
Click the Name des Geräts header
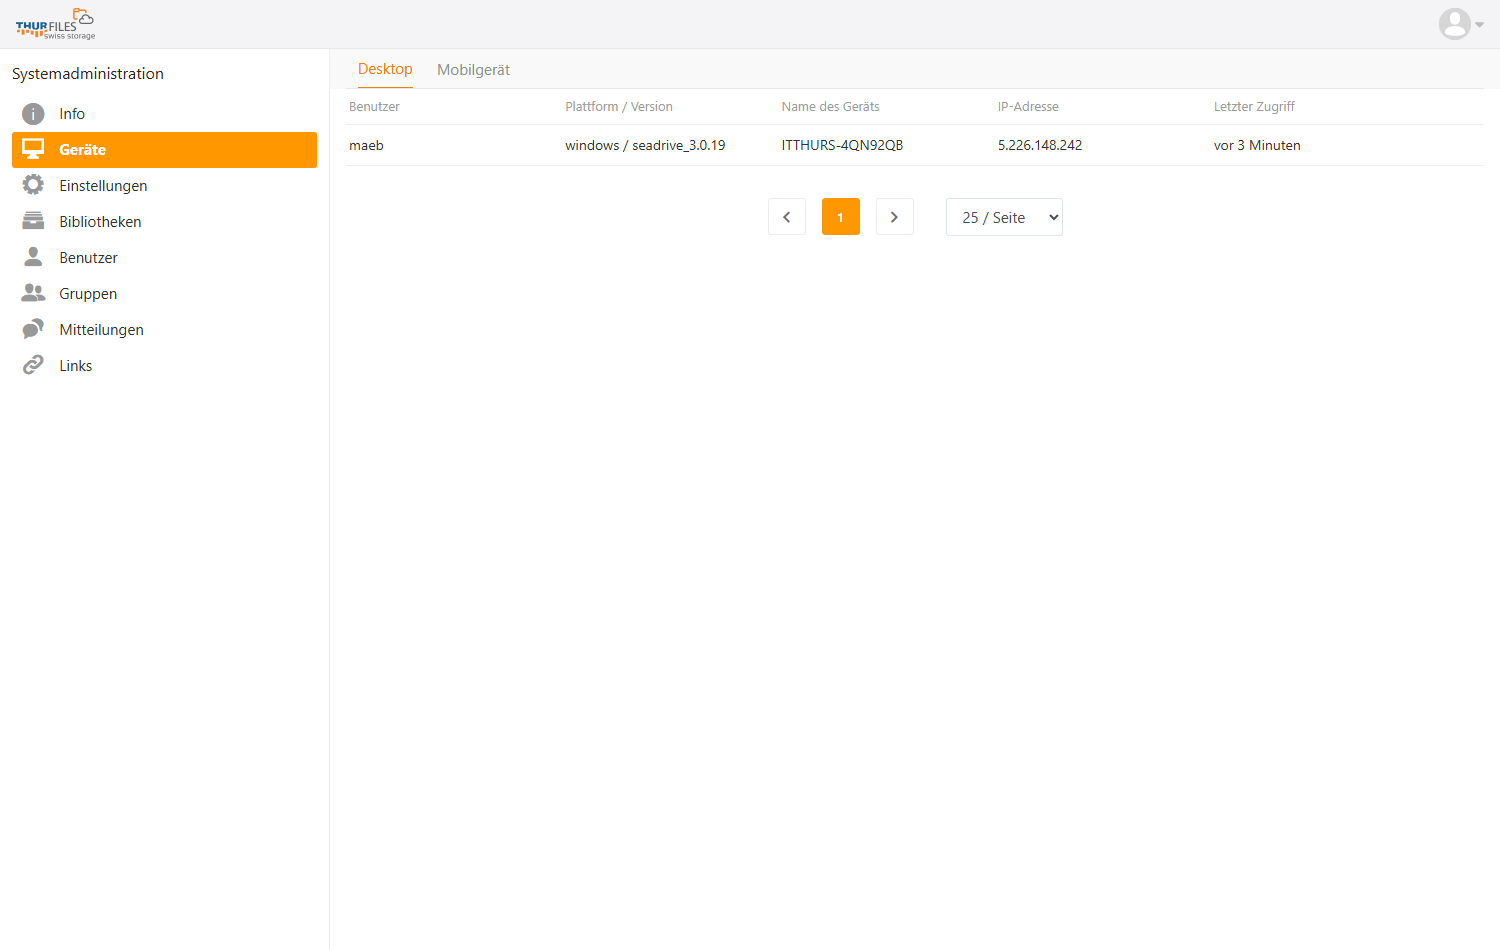[831, 106]
